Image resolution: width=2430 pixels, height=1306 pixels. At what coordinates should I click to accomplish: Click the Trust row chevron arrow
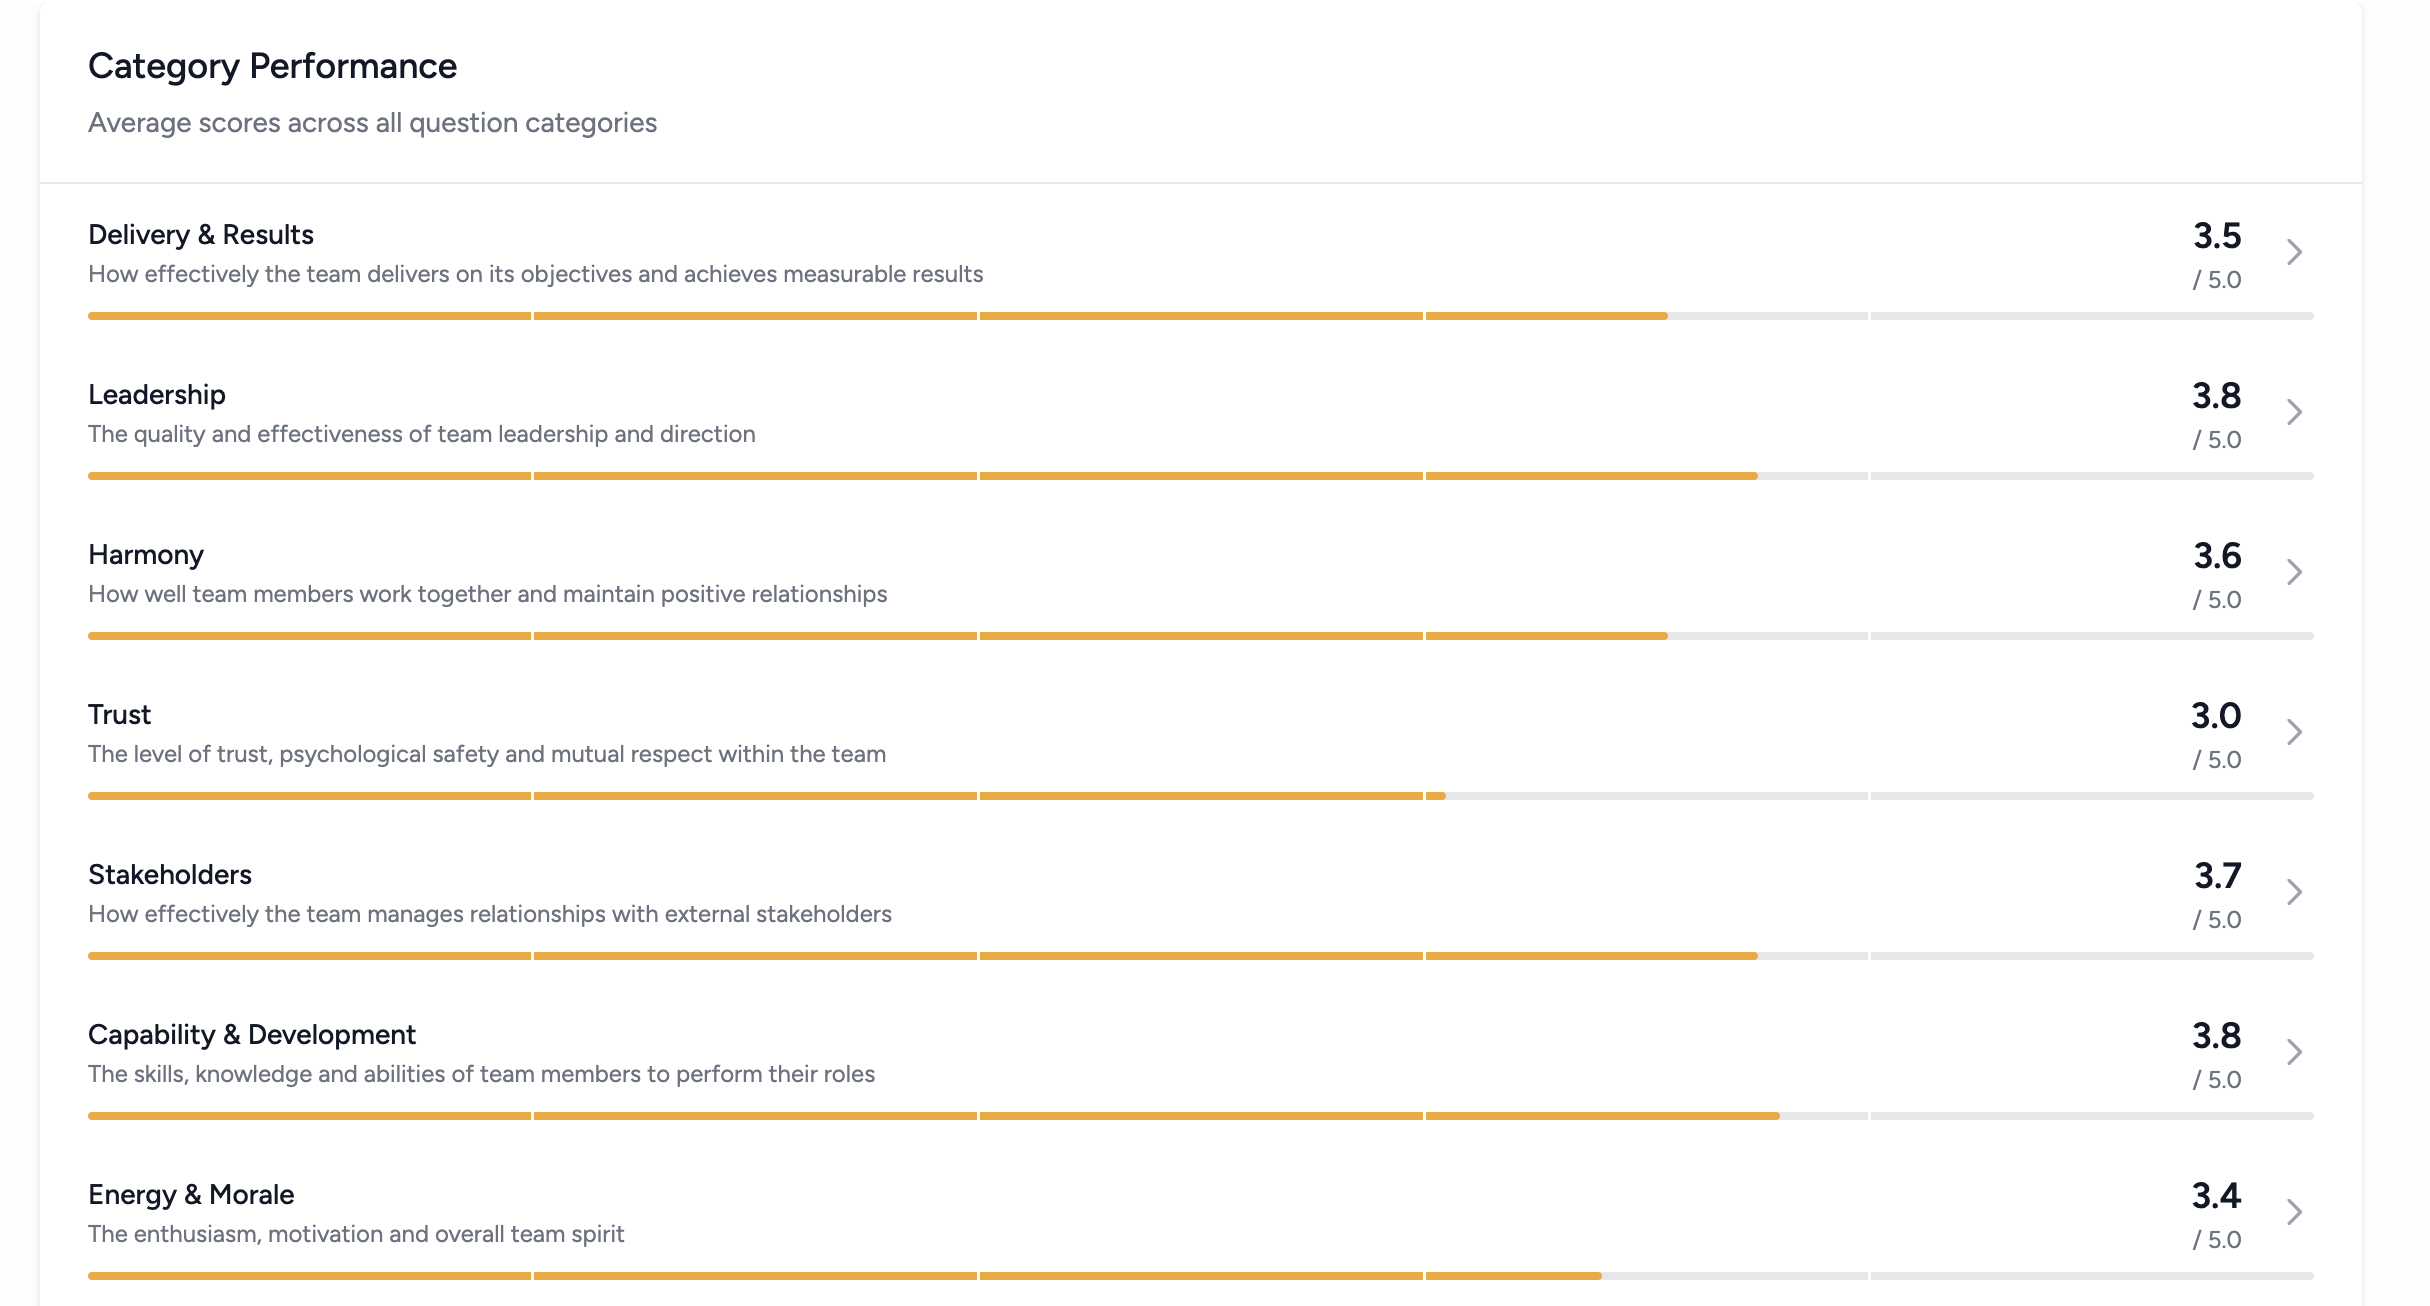click(x=2294, y=732)
